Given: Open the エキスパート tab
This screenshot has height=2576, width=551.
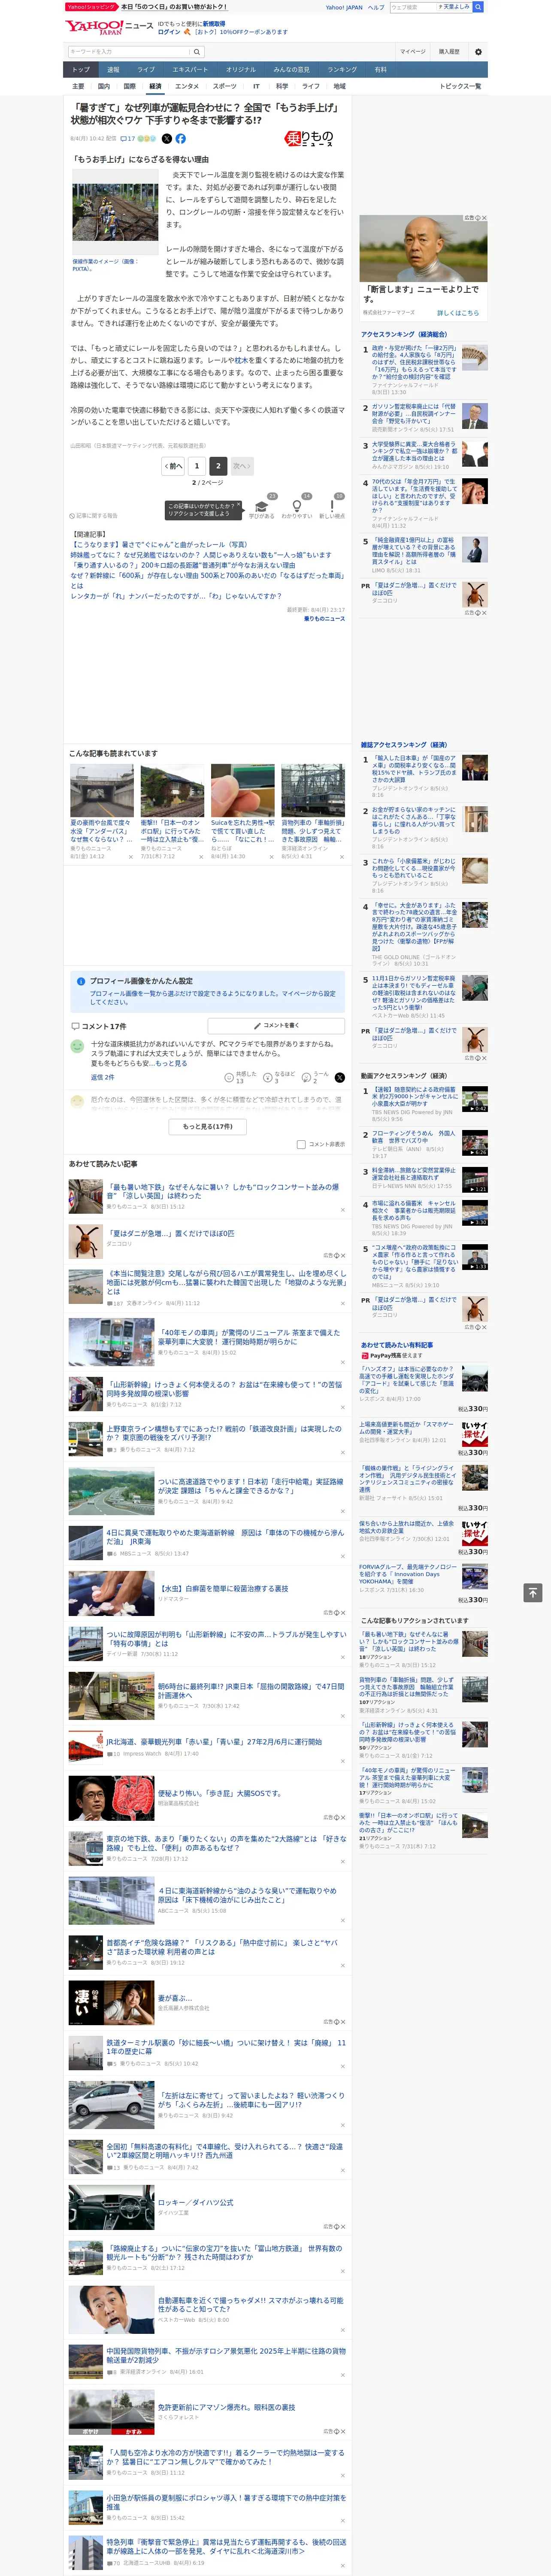Looking at the screenshot, I should point(190,70).
